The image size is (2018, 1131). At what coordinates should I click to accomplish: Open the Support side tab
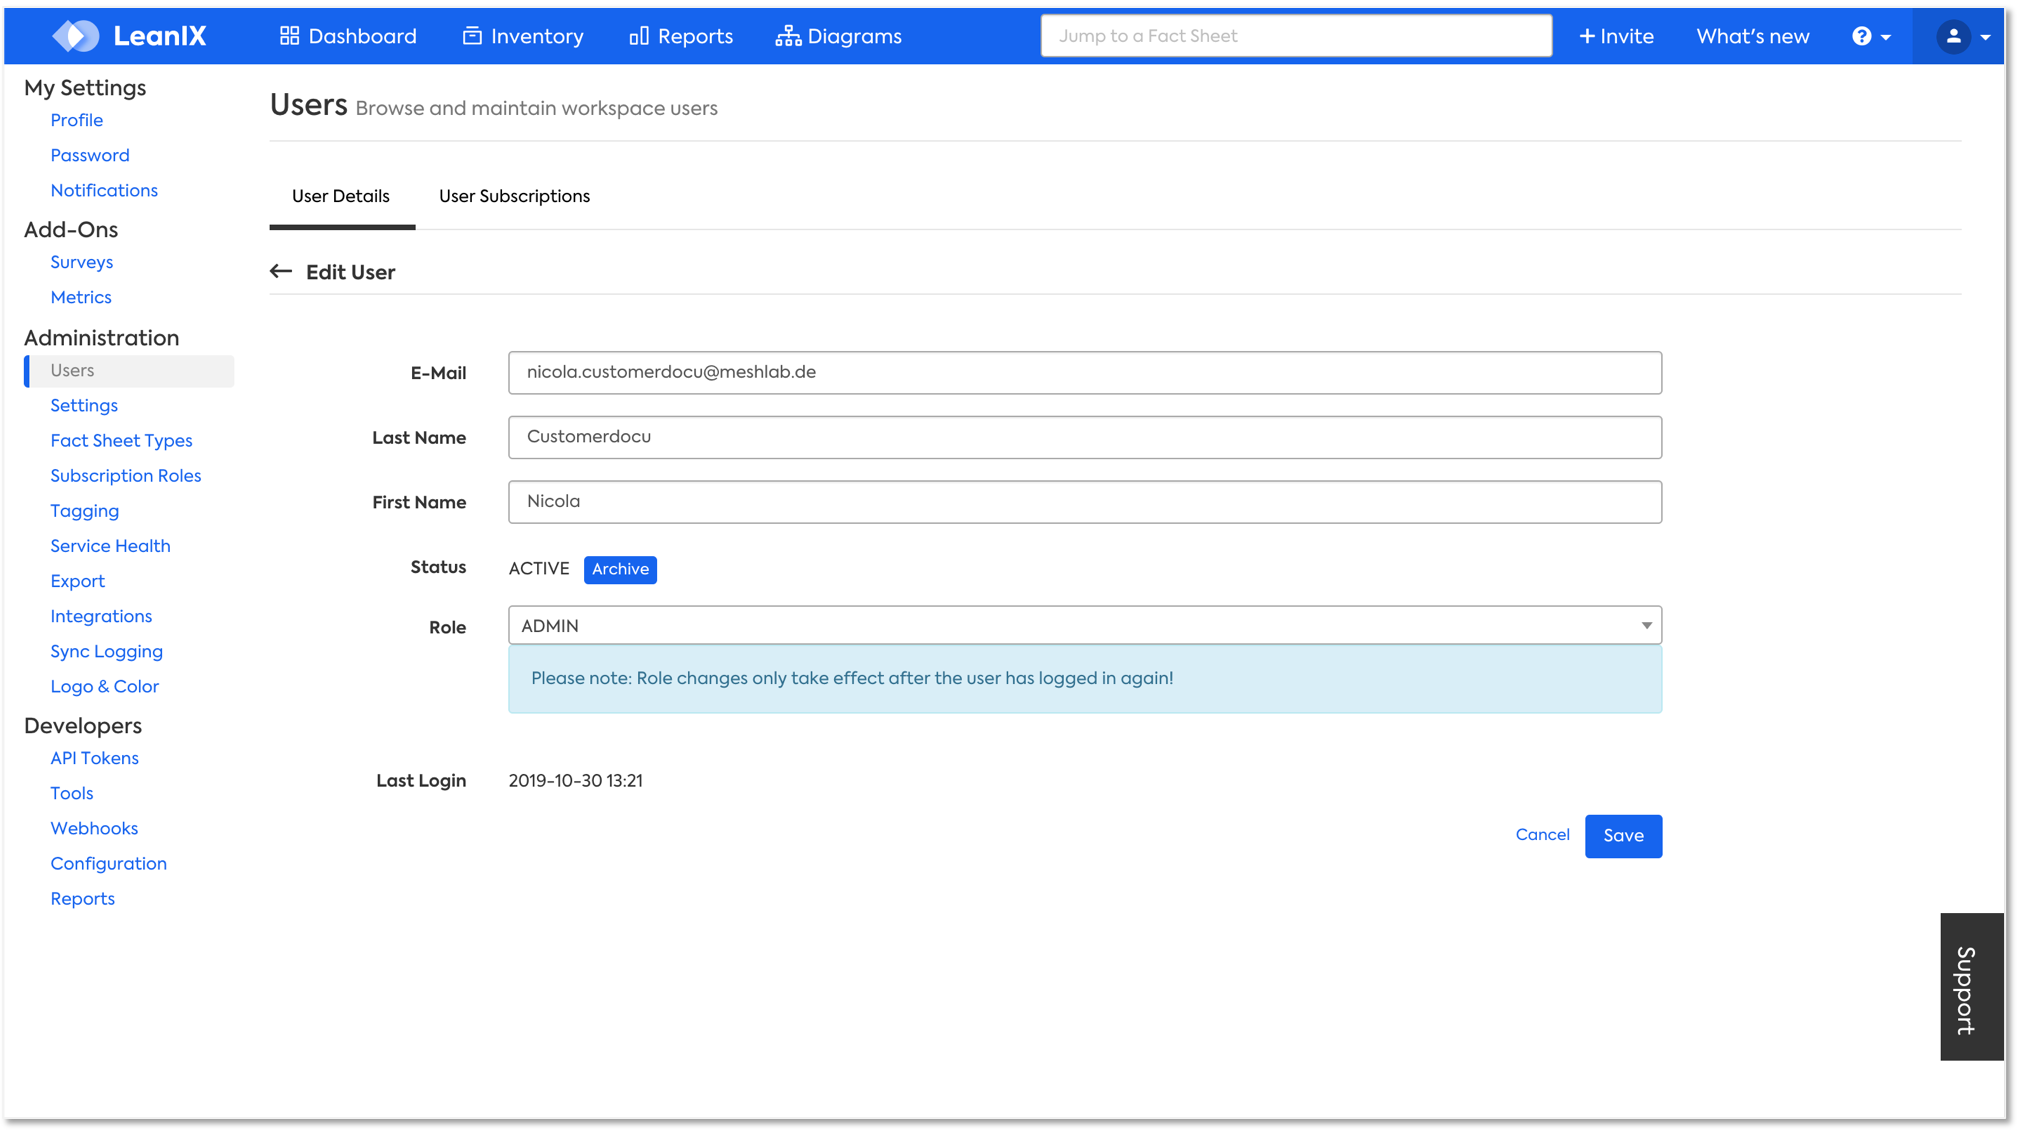coord(1970,987)
